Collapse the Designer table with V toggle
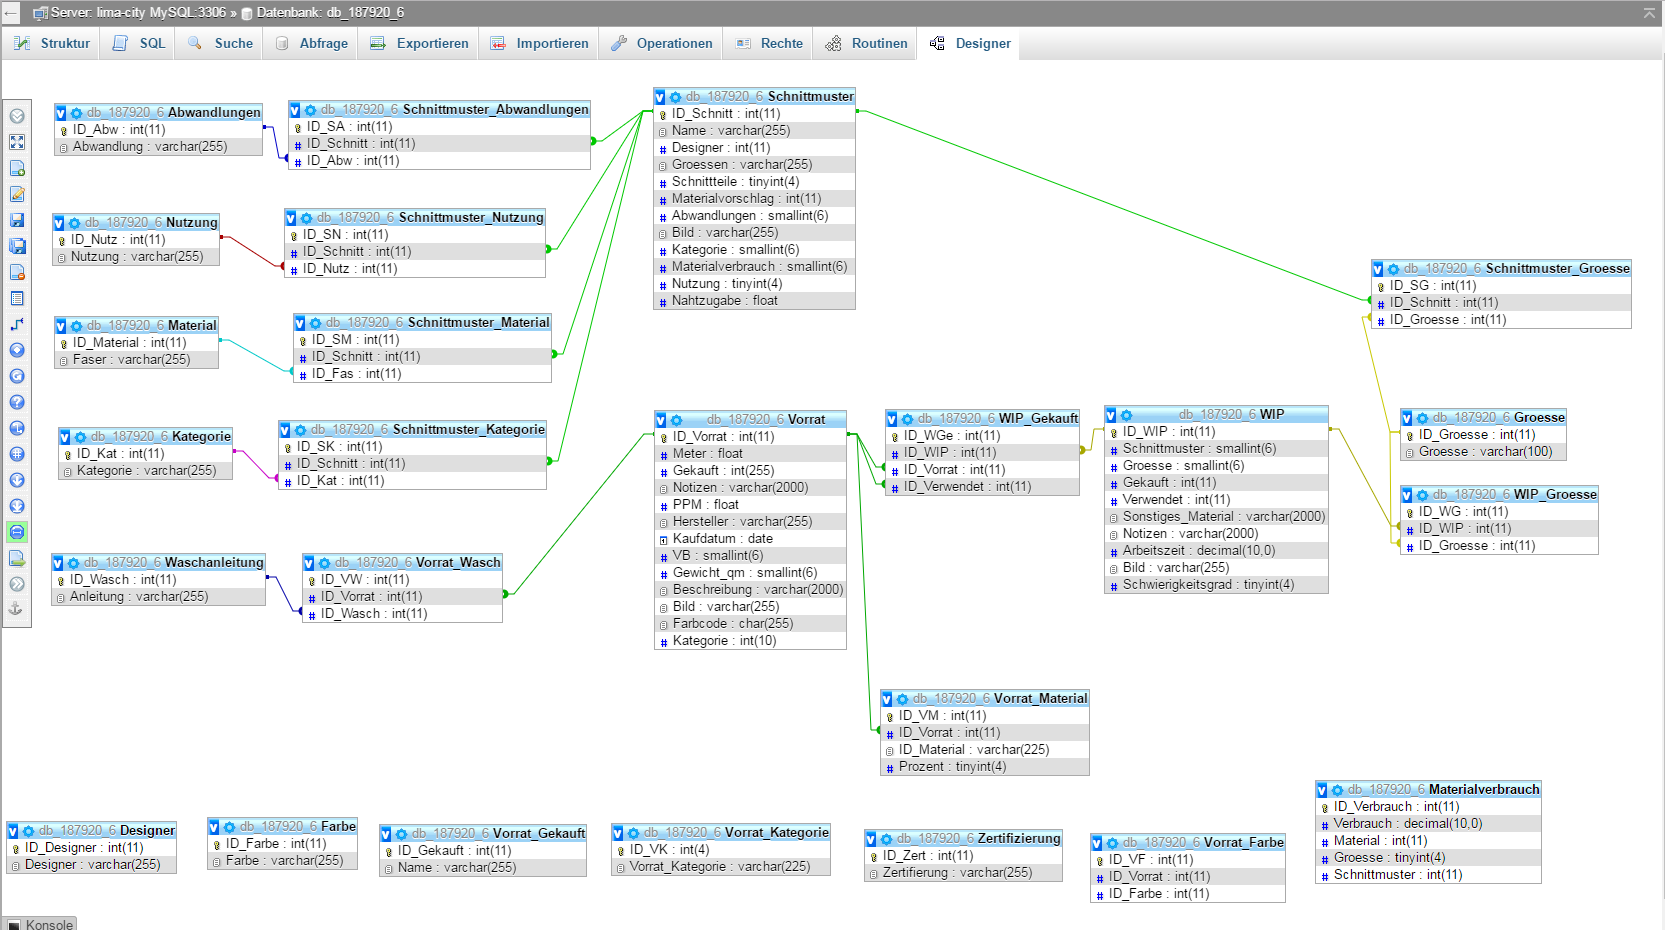The height and width of the screenshot is (930, 1665). pyautogui.click(x=13, y=831)
